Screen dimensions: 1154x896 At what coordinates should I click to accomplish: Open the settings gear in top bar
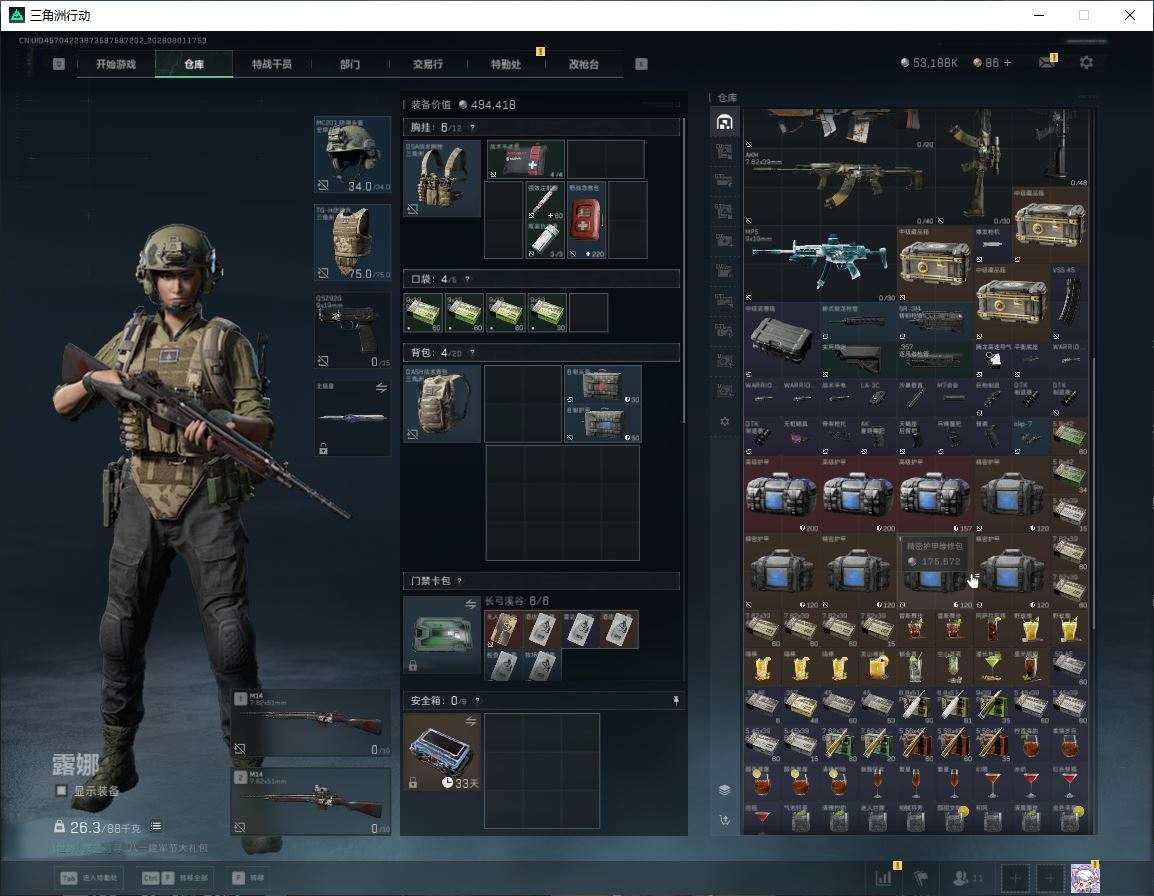coord(1086,63)
